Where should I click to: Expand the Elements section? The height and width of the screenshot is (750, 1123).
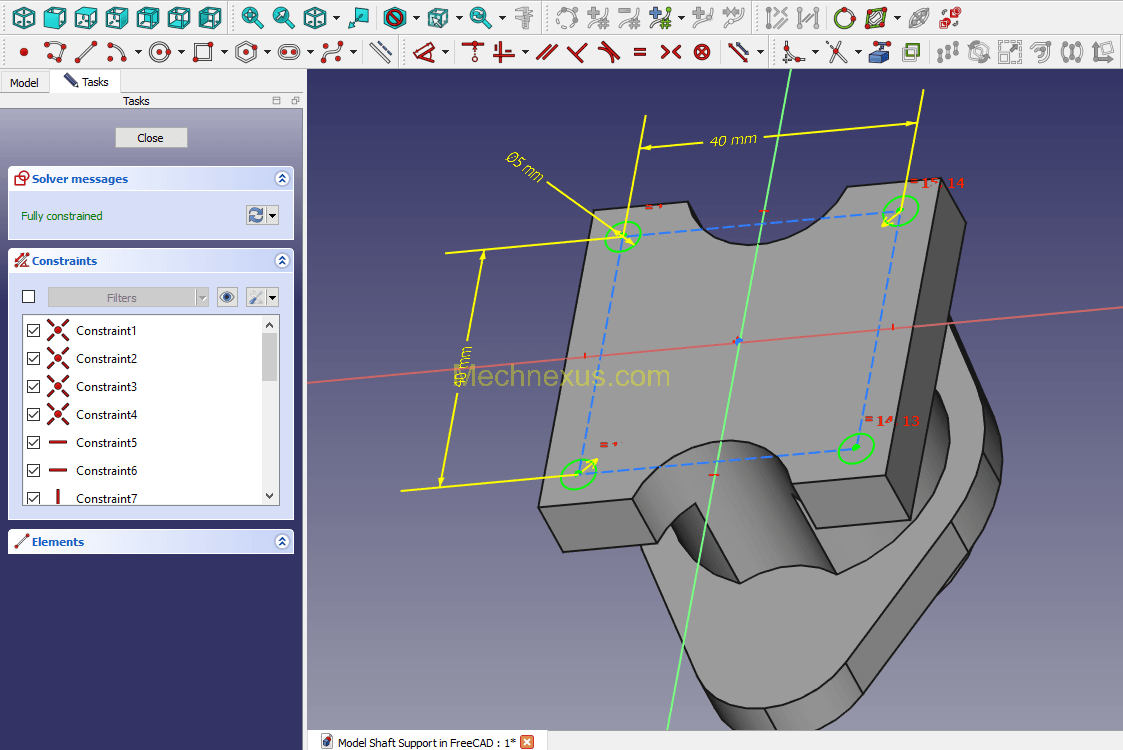tap(282, 542)
